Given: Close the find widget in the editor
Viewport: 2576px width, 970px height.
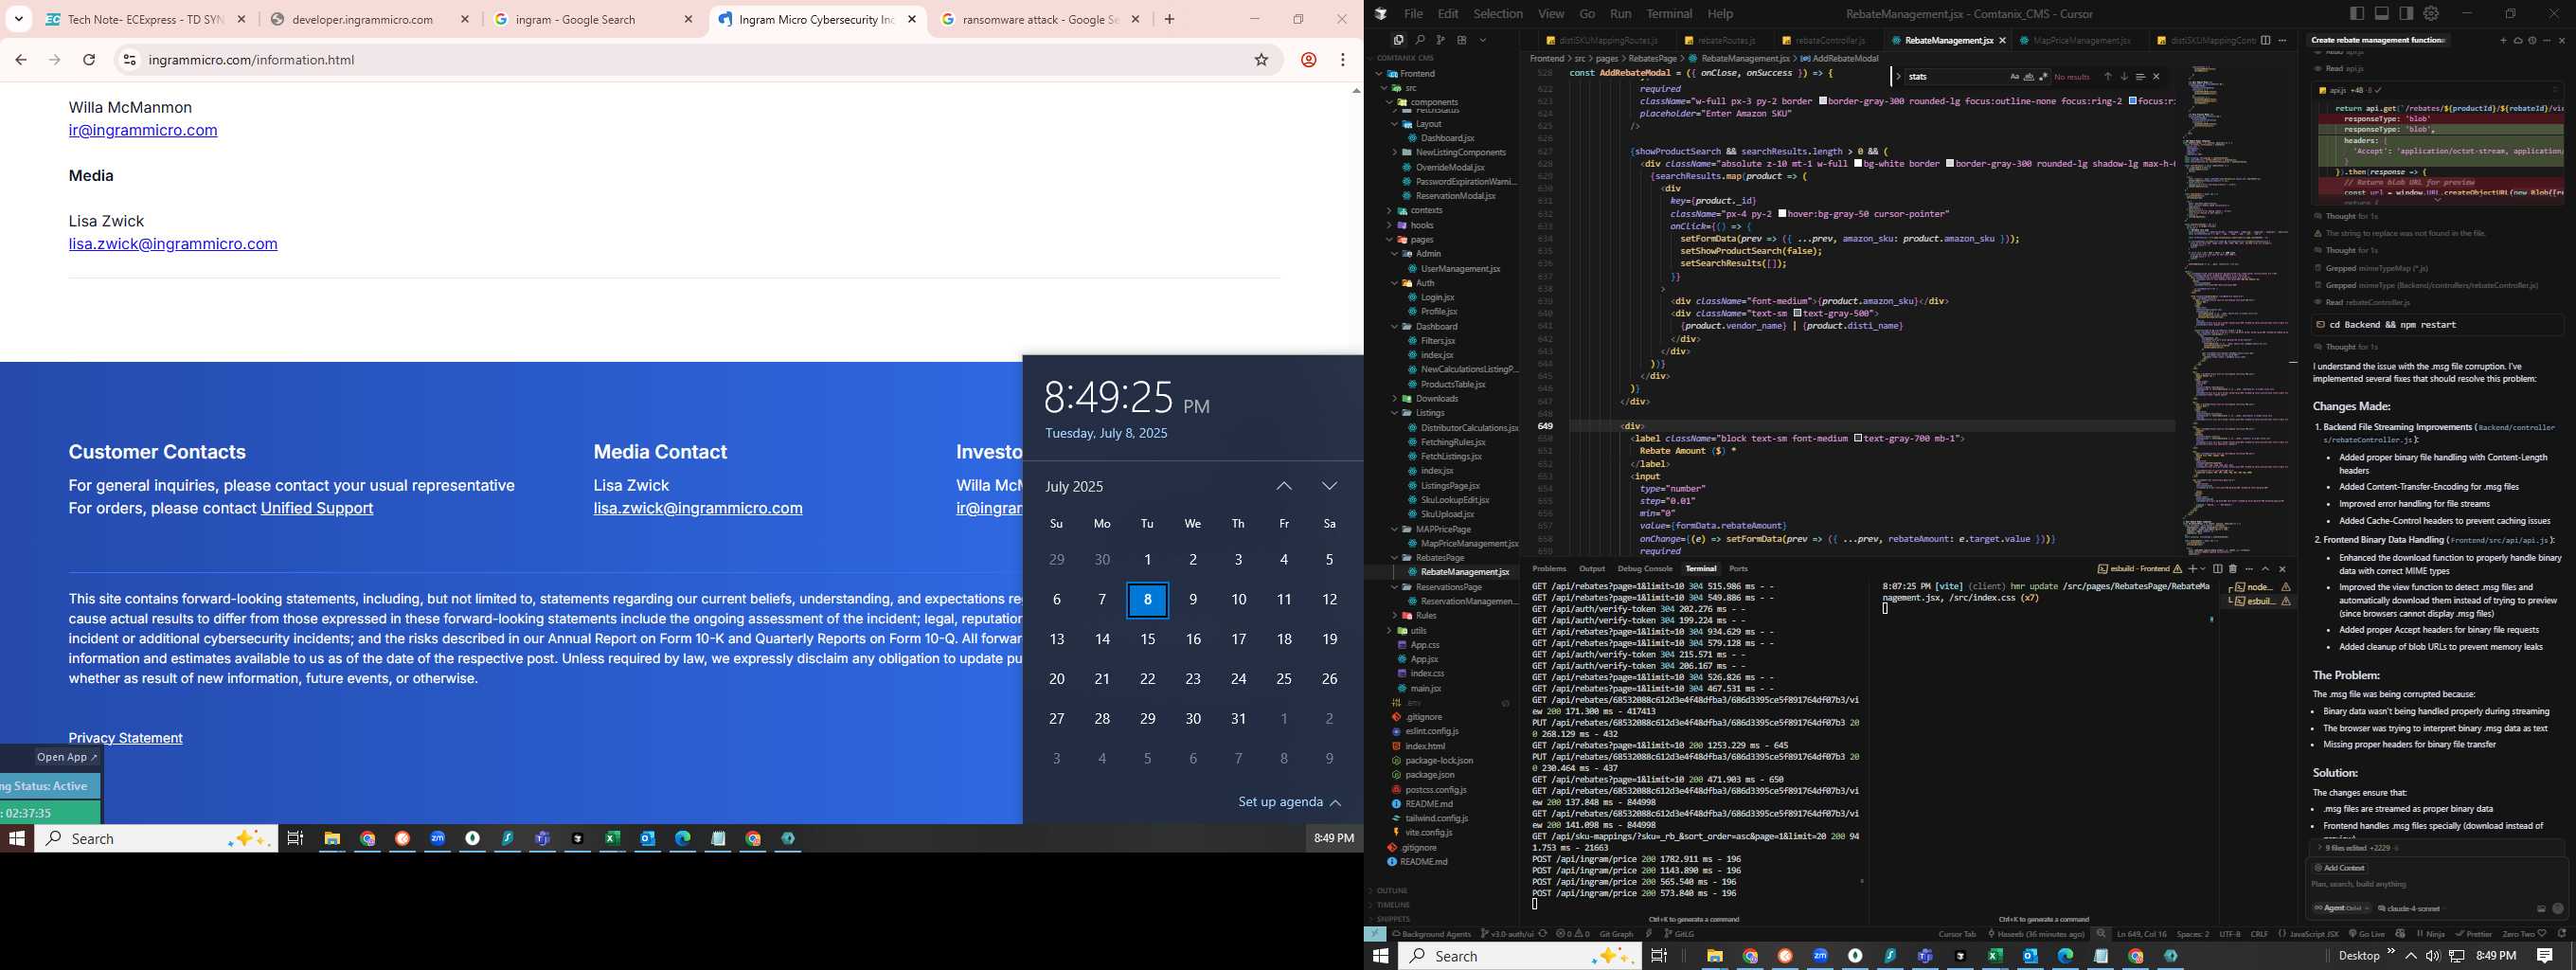Looking at the screenshot, I should [2156, 76].
